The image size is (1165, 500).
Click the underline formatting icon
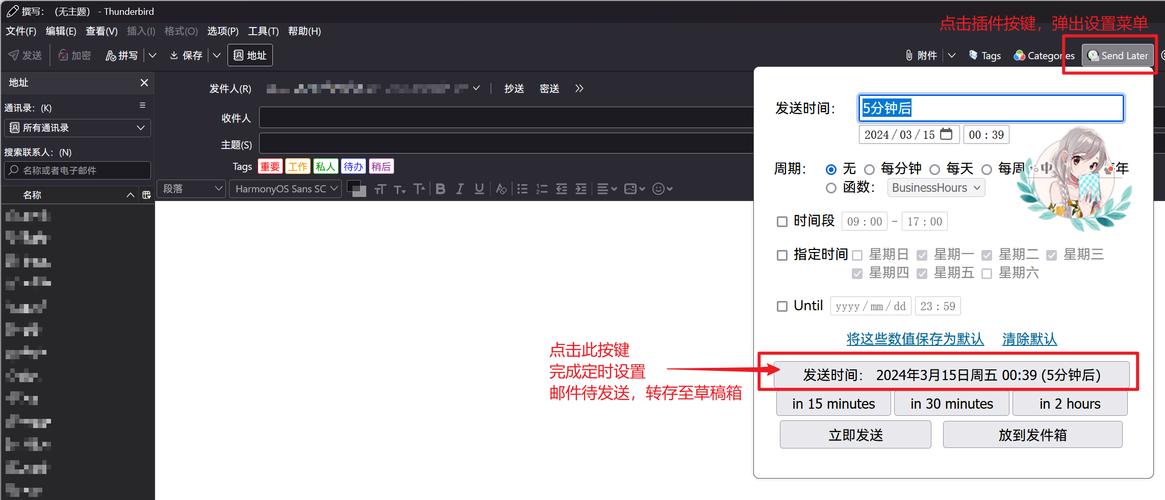(479, 189)
